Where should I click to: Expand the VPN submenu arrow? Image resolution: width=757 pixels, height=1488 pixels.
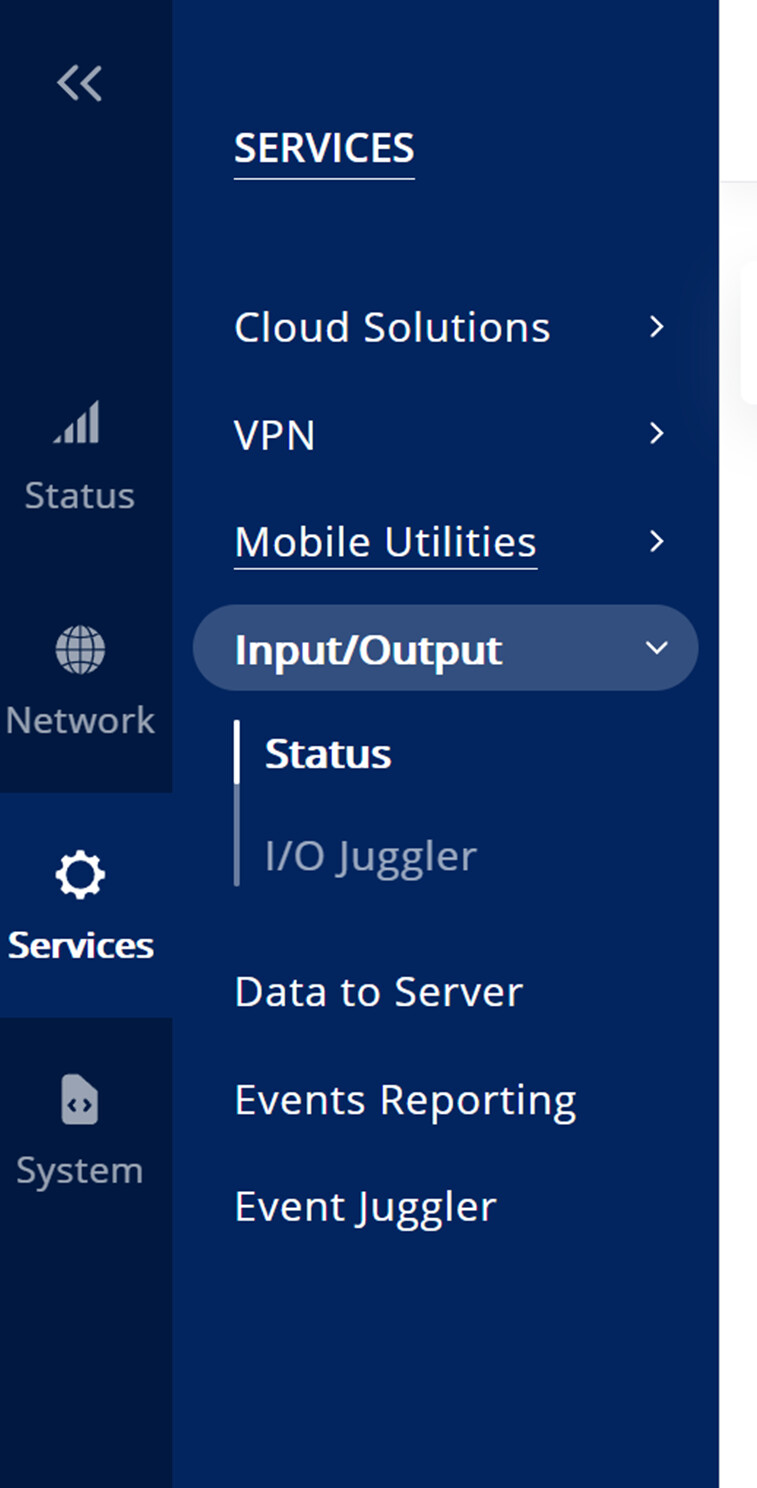coord(657,433)
